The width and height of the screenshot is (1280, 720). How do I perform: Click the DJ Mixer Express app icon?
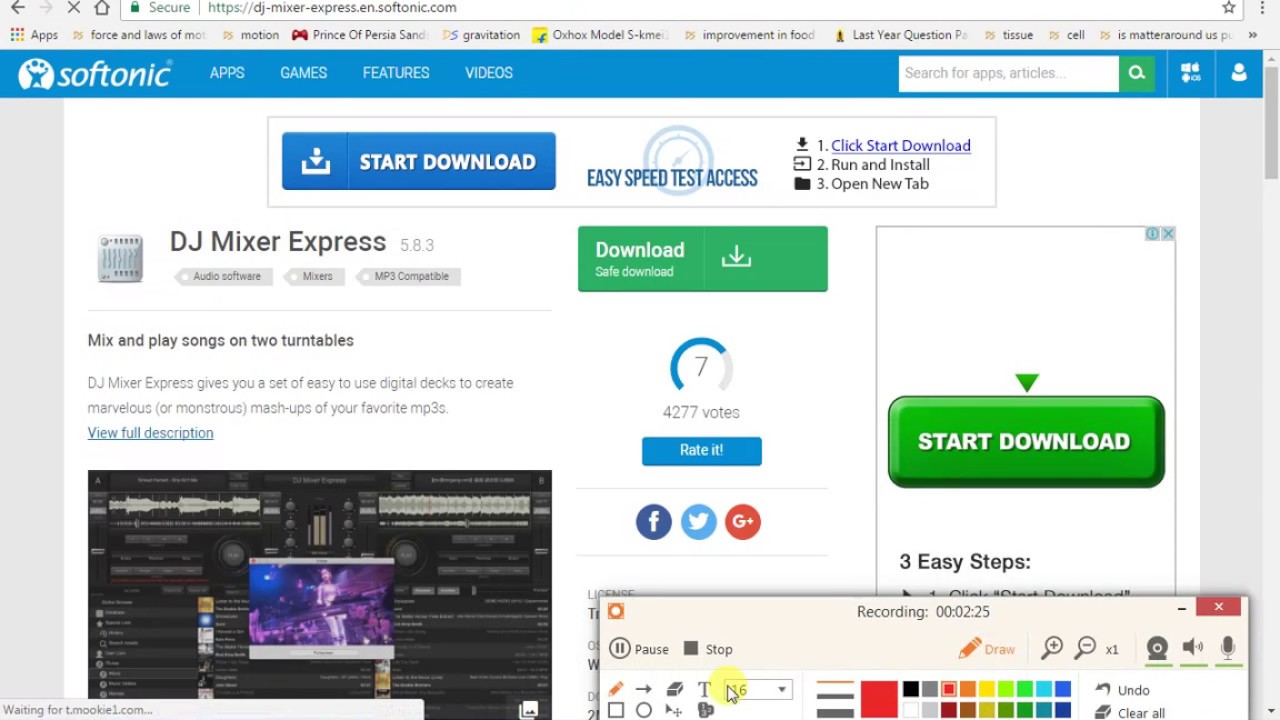click(121, 258)
